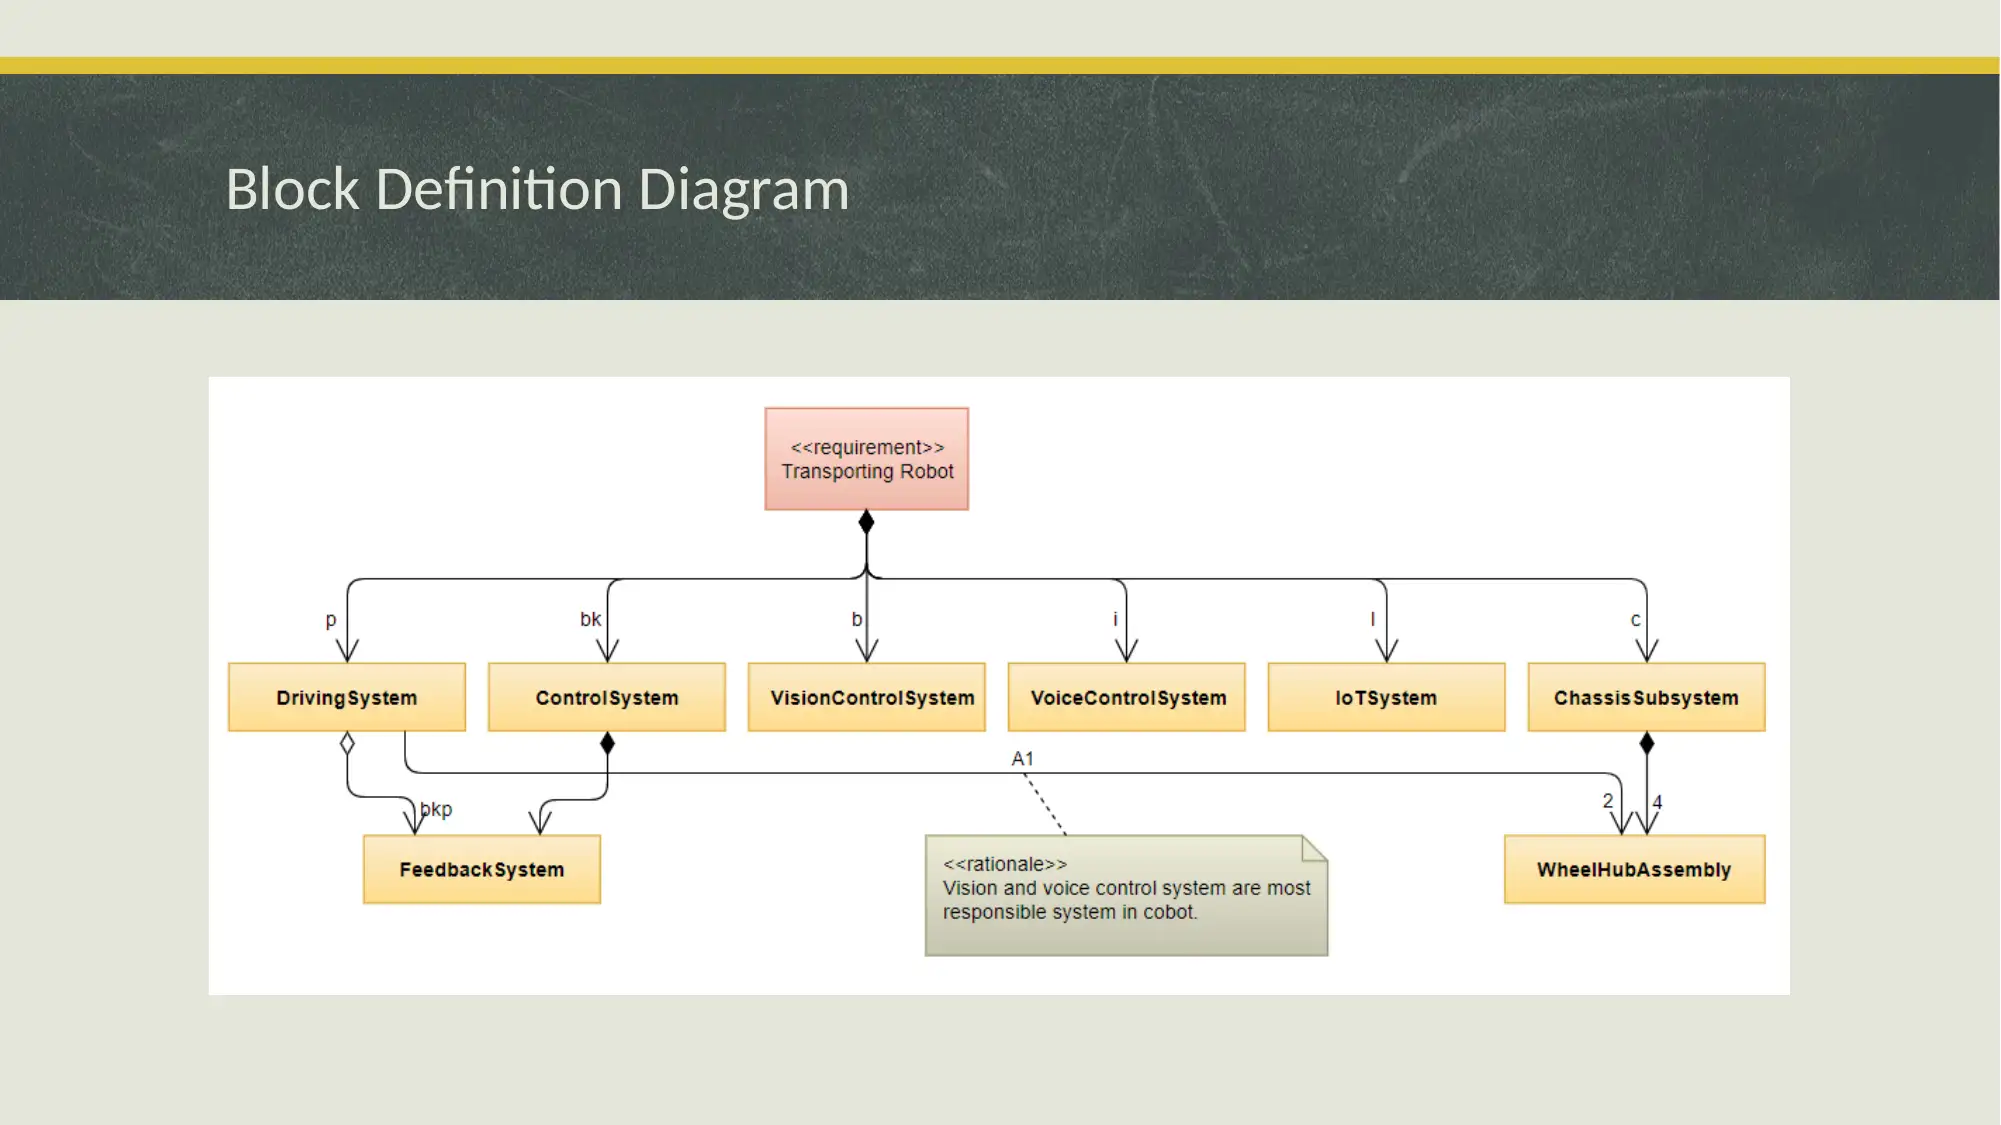This screenshot has height=1125, width=2001.
Task: Click the filled diamond under ControlSystem
Action: [x=607, y=743]
